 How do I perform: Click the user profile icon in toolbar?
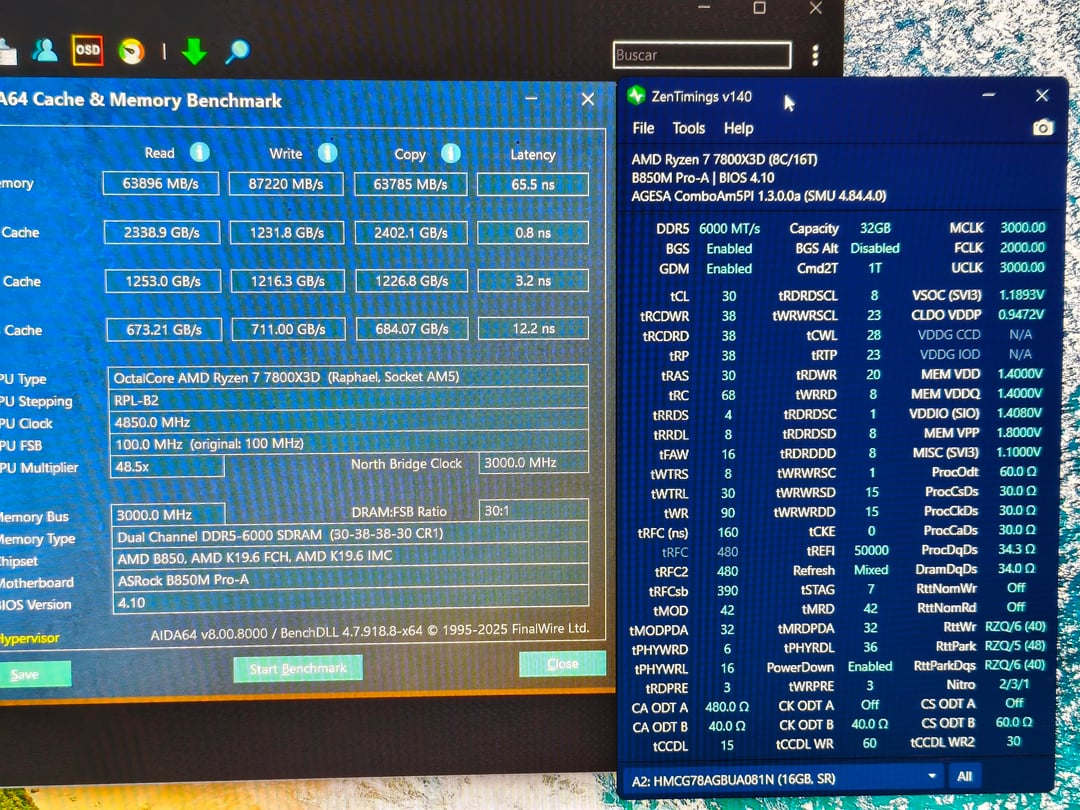pyautogui.click(x=45, y=50)
